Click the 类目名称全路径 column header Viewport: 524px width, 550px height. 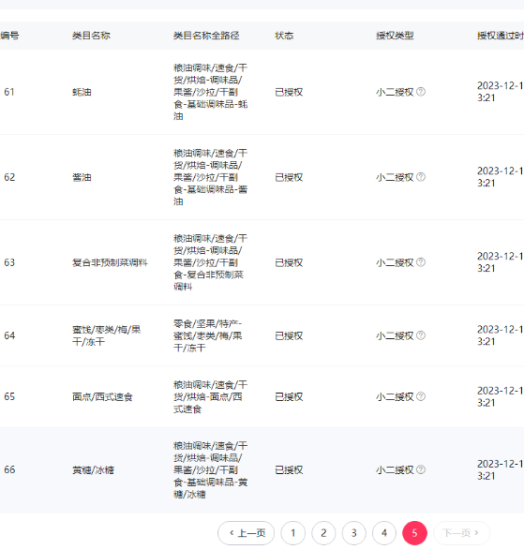coord(206,35)
